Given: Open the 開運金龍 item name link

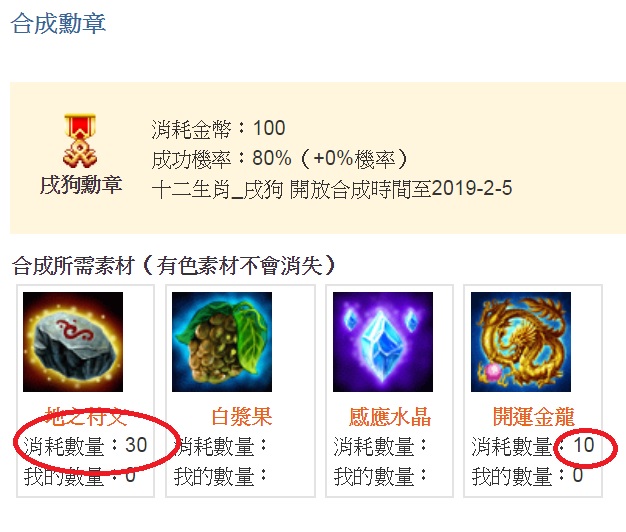Looking at the screenshot, I should [x=534, y=417].
